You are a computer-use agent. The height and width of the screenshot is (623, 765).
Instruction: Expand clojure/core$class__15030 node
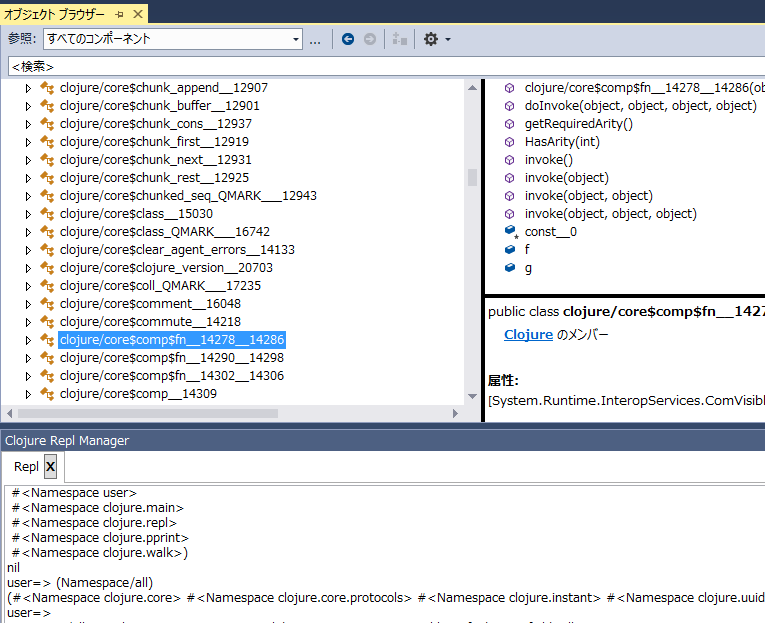click(x=28, y=214)
